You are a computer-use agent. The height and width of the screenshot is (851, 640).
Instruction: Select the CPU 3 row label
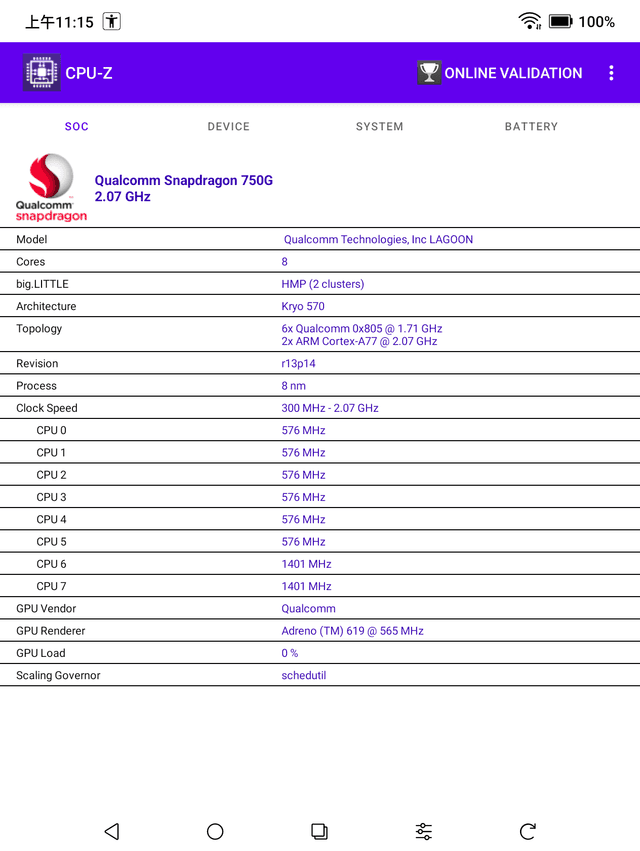click(x=51, y=497)
